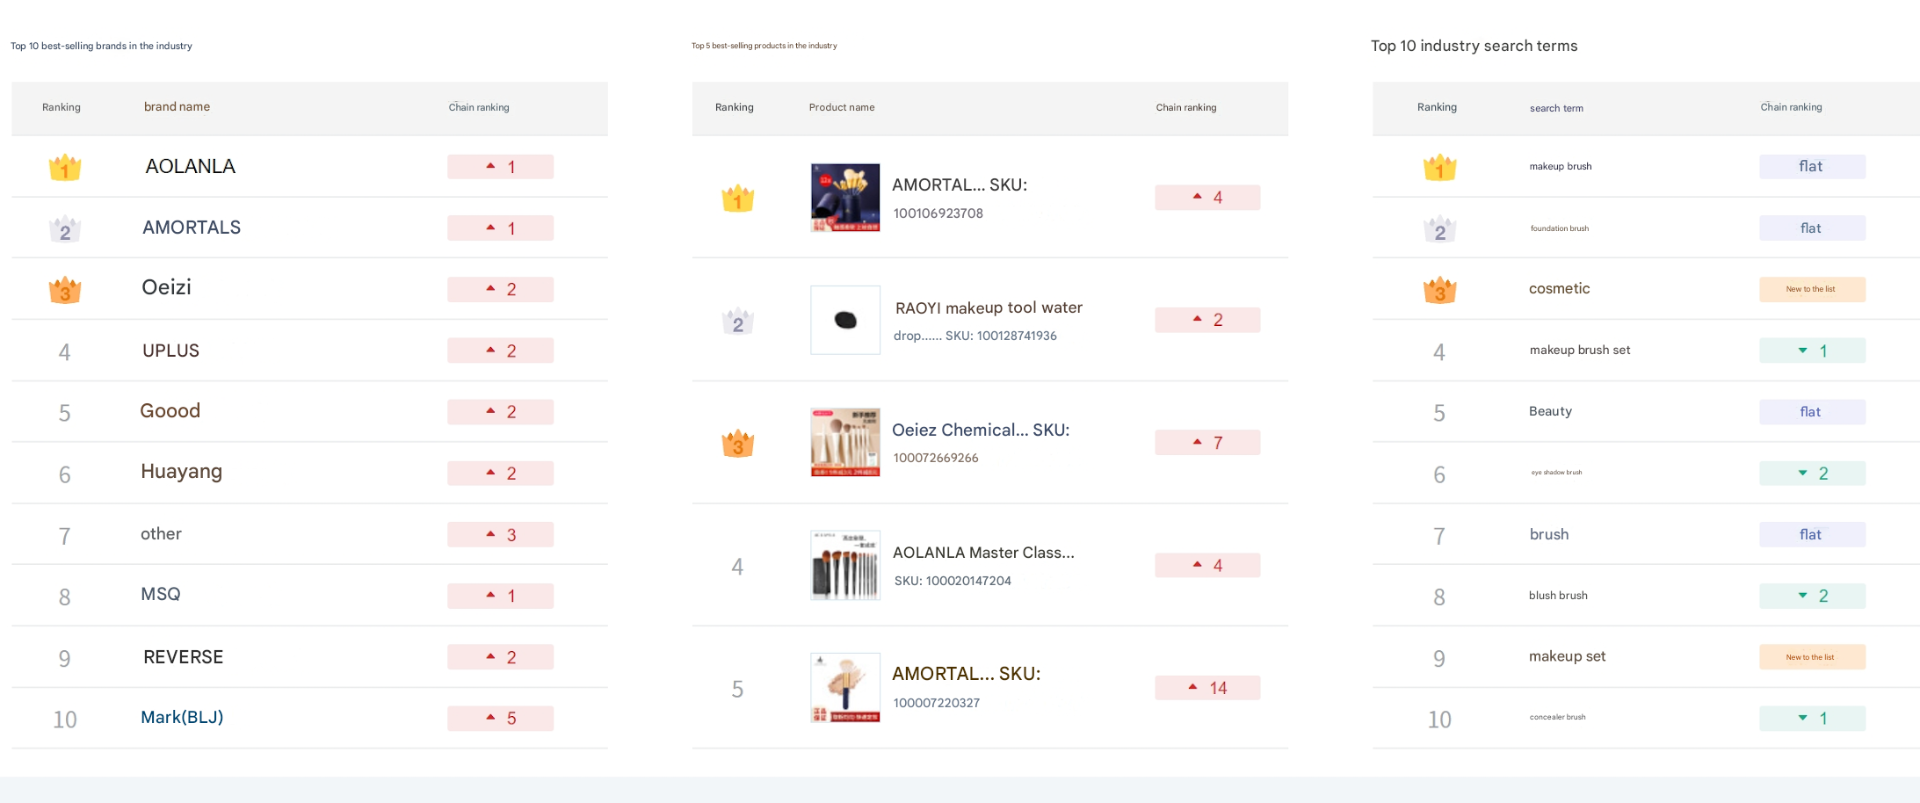Open the Oeiez Chemical product name
This screenshot has width=1920, height=803.
click(981, 430)
